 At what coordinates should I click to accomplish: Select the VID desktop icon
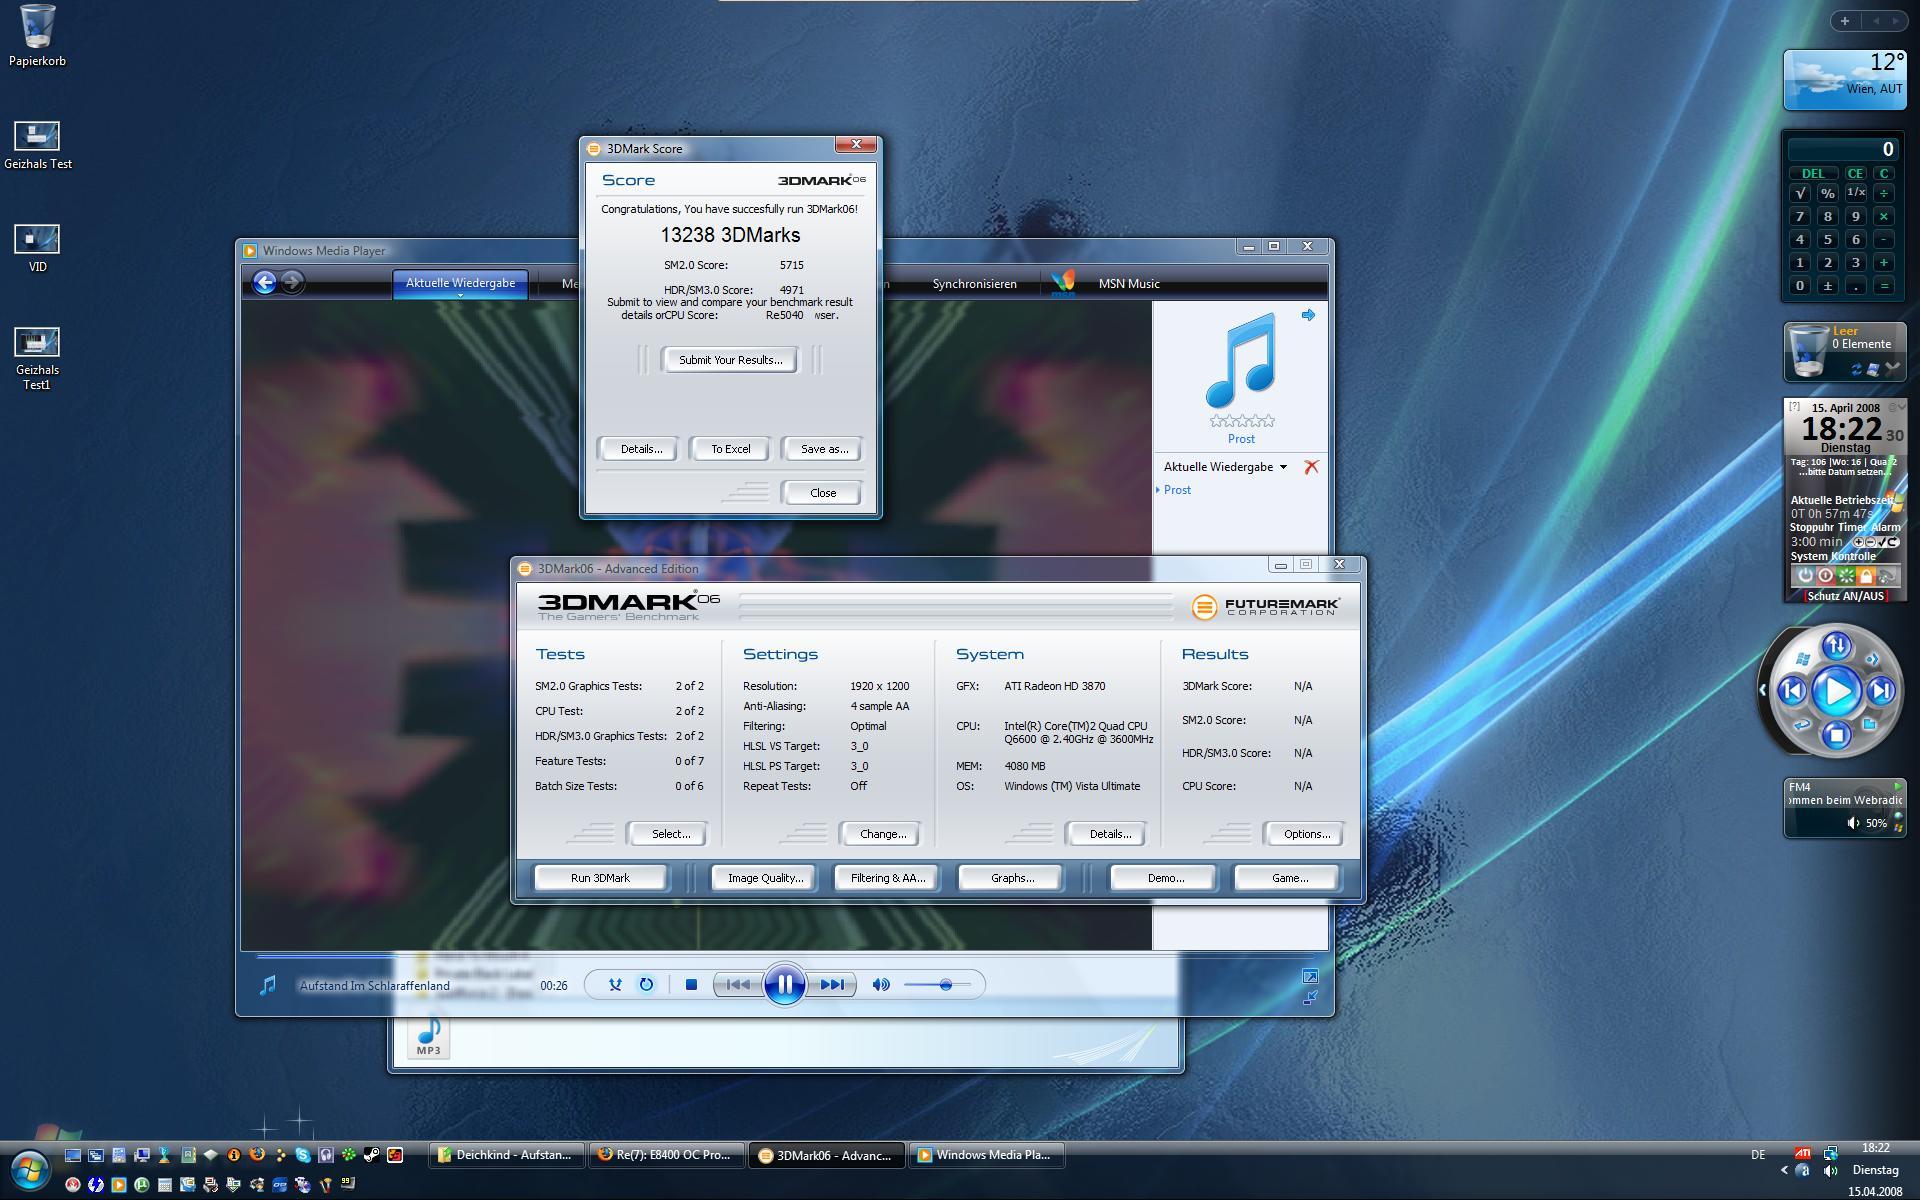(x=37, y=247)
